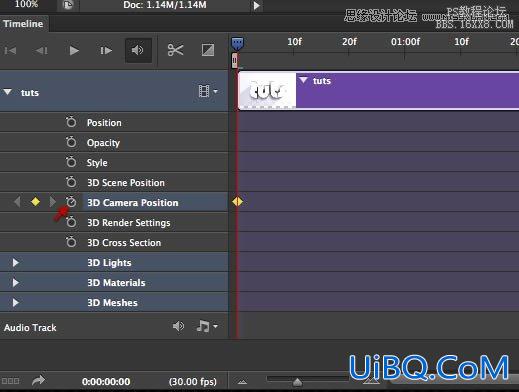Click the Audio Track label

click(30, 328)
